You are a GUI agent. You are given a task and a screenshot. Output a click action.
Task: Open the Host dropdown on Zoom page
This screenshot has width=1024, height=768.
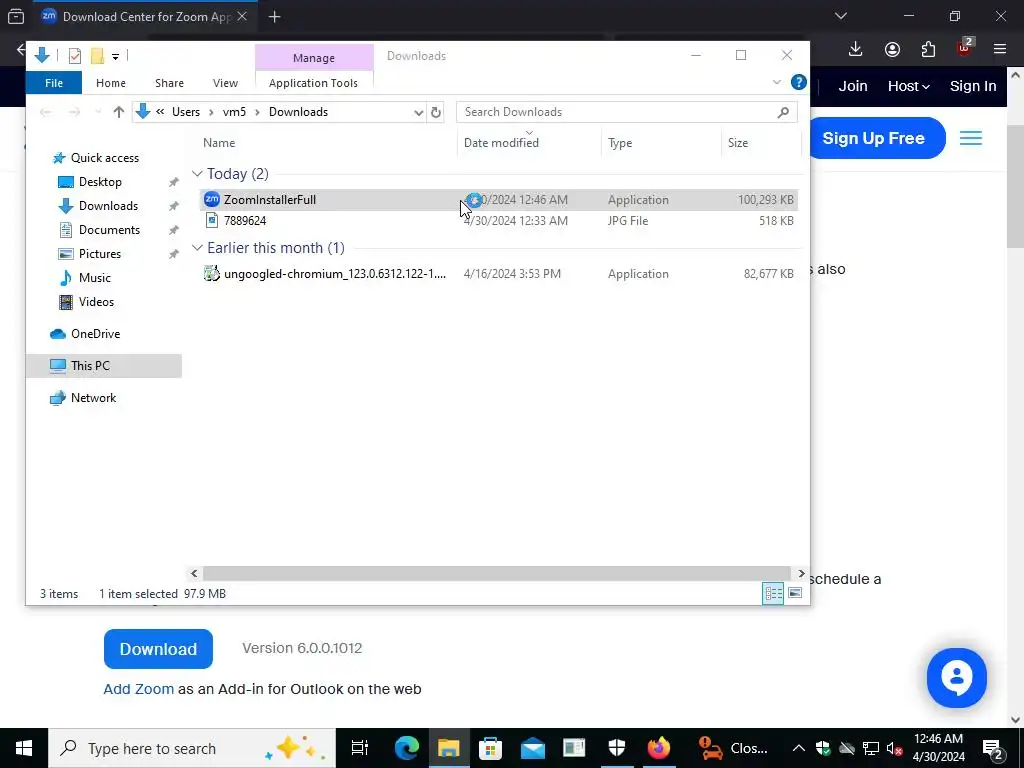point(908,86)
